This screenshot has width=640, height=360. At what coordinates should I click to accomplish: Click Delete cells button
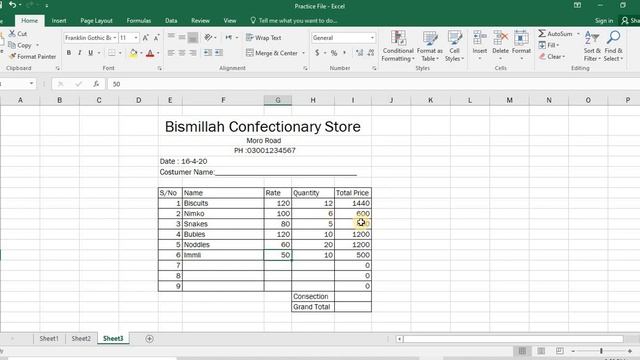coord(500,46)
